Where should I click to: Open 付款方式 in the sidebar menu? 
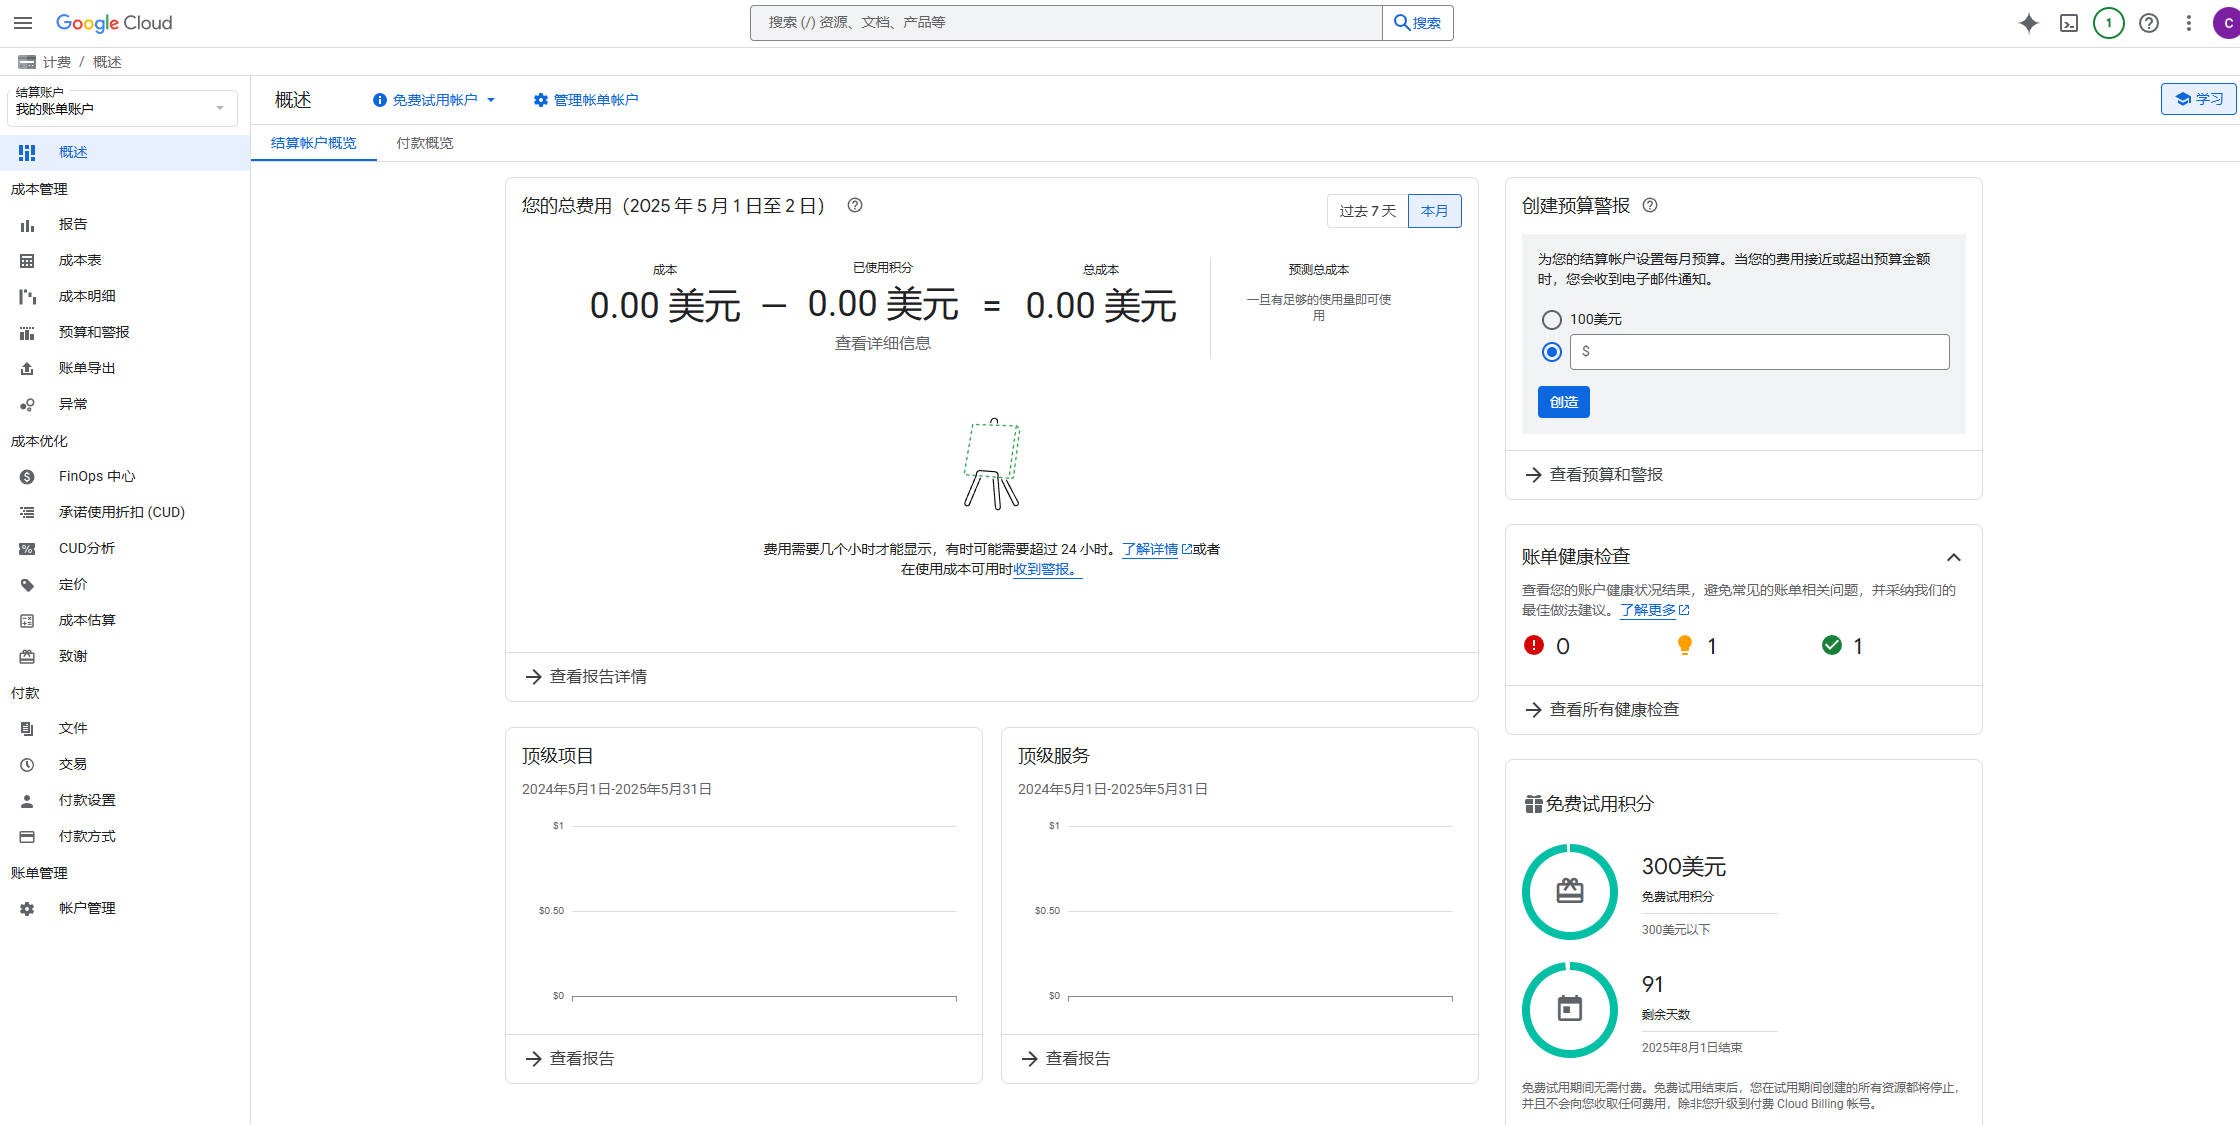point(87,836)
